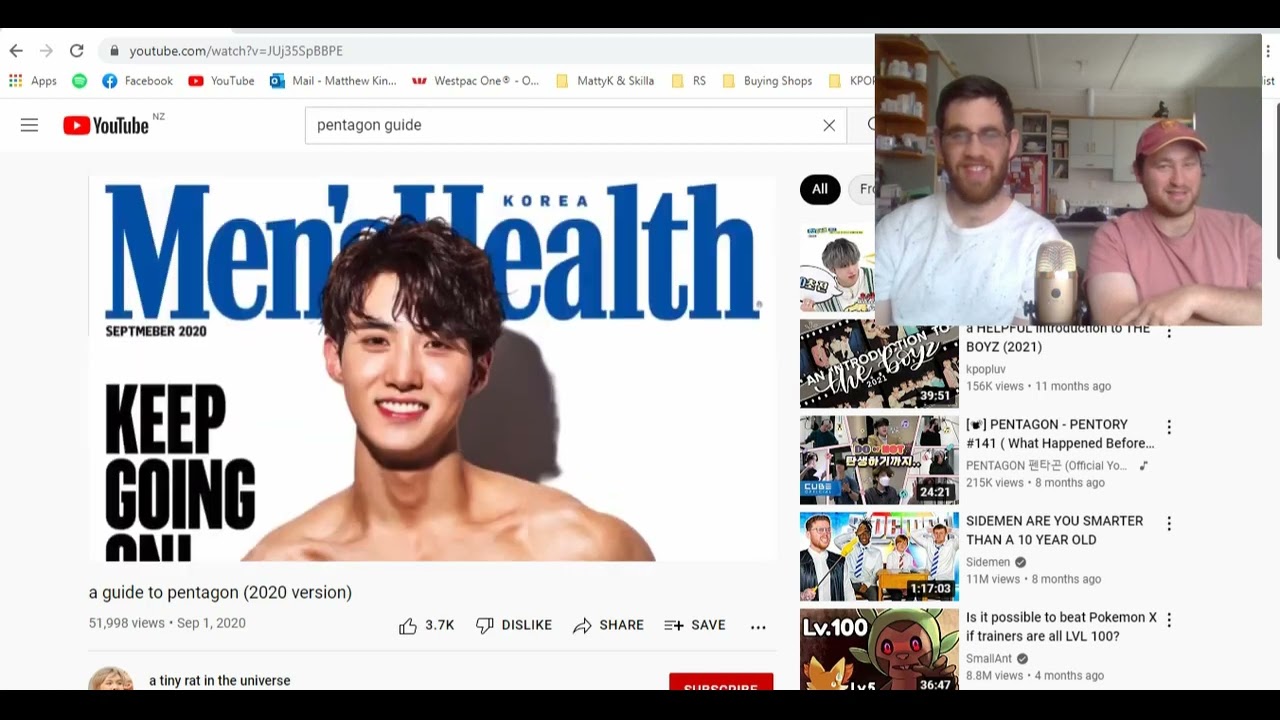Viewport: 1280px width, 720px height.
Task: Open the SmallAnt channel name
Action: click(x=989, y=658)
